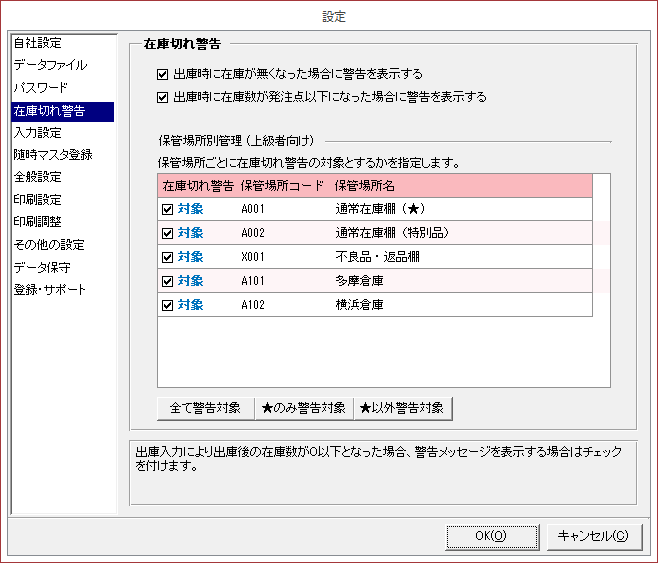
Task: Select the 通常在庫棚(★) name cell
Action: point(381,209)
